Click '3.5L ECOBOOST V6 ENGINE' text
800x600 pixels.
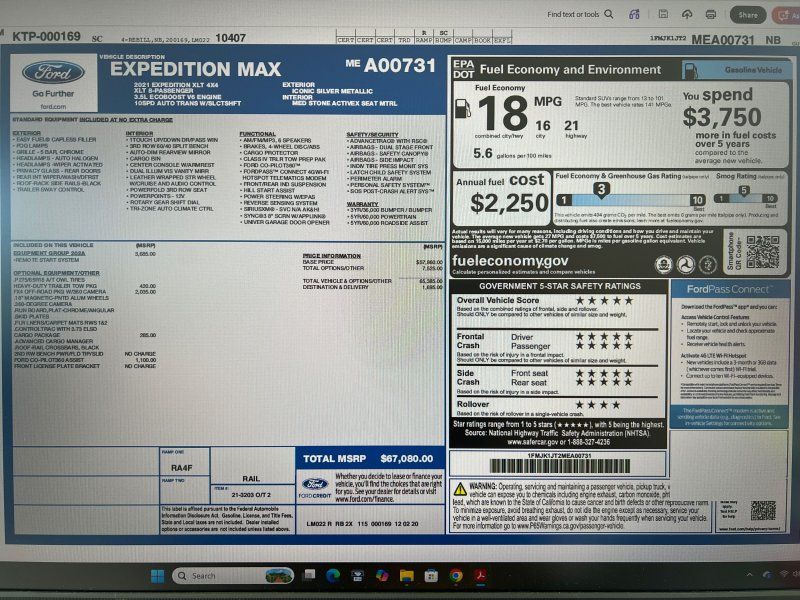coord(177,96)
